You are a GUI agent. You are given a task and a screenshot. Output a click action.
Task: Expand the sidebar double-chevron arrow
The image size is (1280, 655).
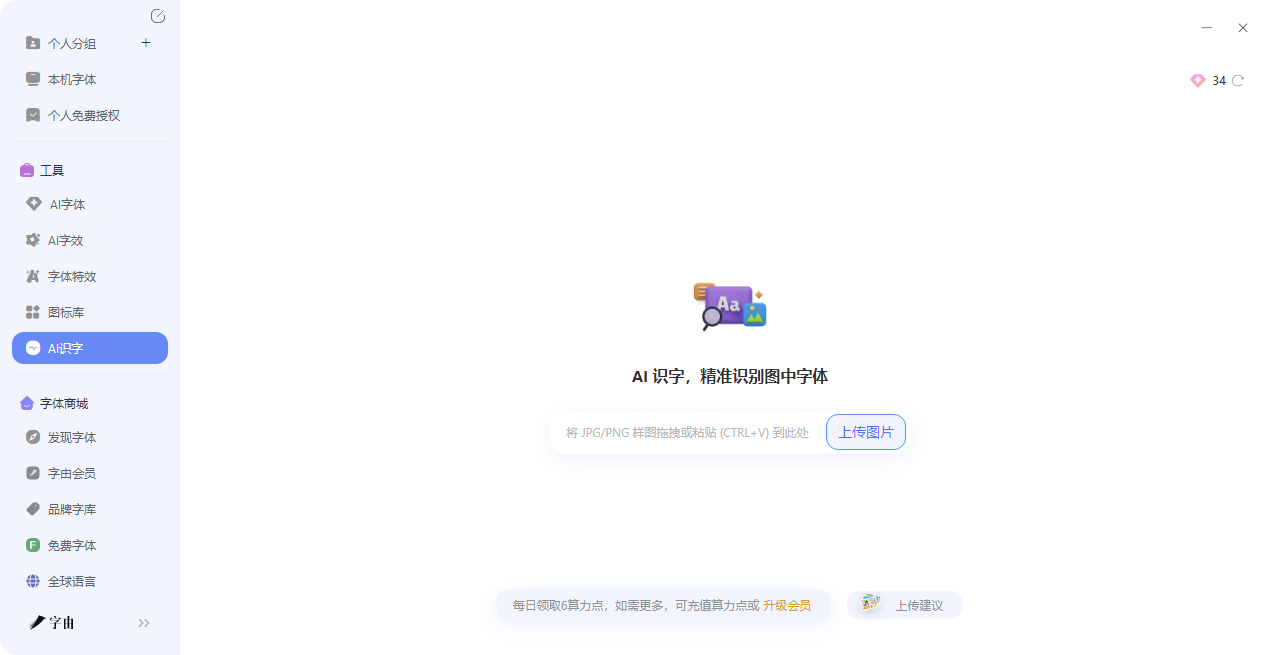[144, 623]
